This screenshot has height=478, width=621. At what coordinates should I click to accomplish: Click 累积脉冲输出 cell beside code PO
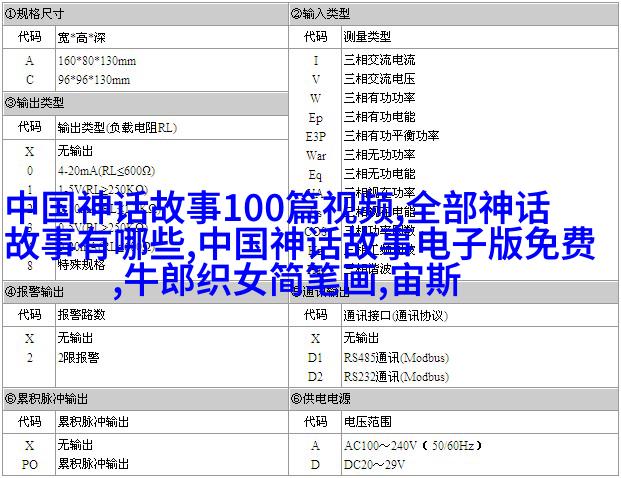(93, 463)
